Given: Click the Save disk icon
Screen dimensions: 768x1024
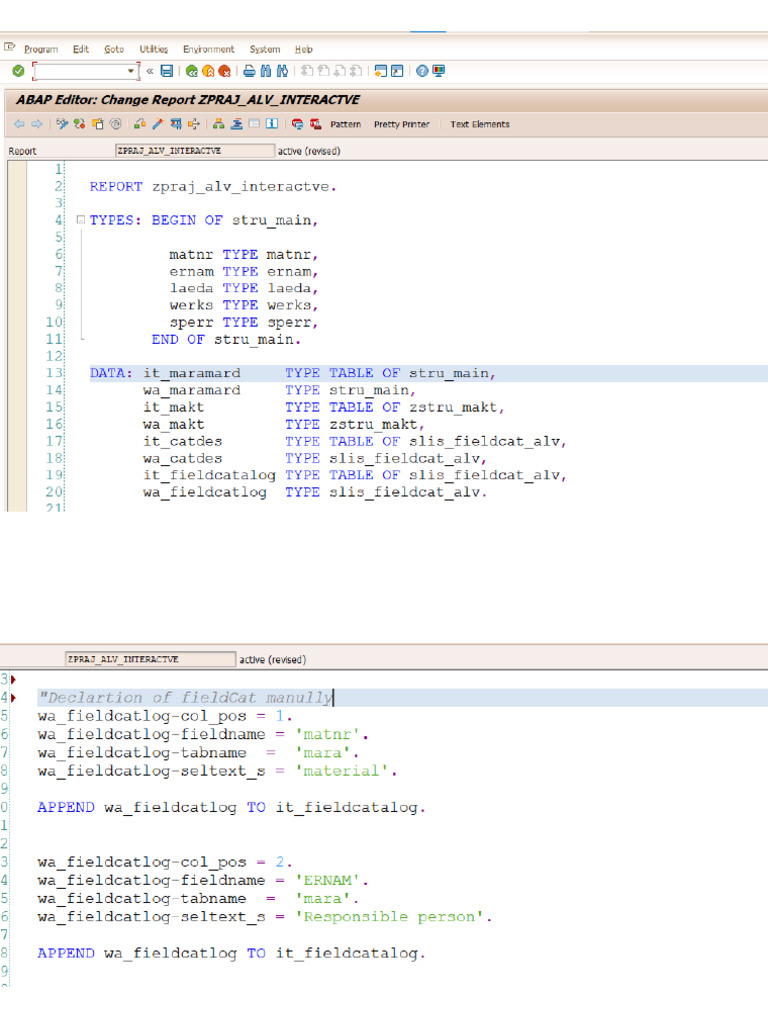Looking at the screenshot, I should [x=167, y=71].
